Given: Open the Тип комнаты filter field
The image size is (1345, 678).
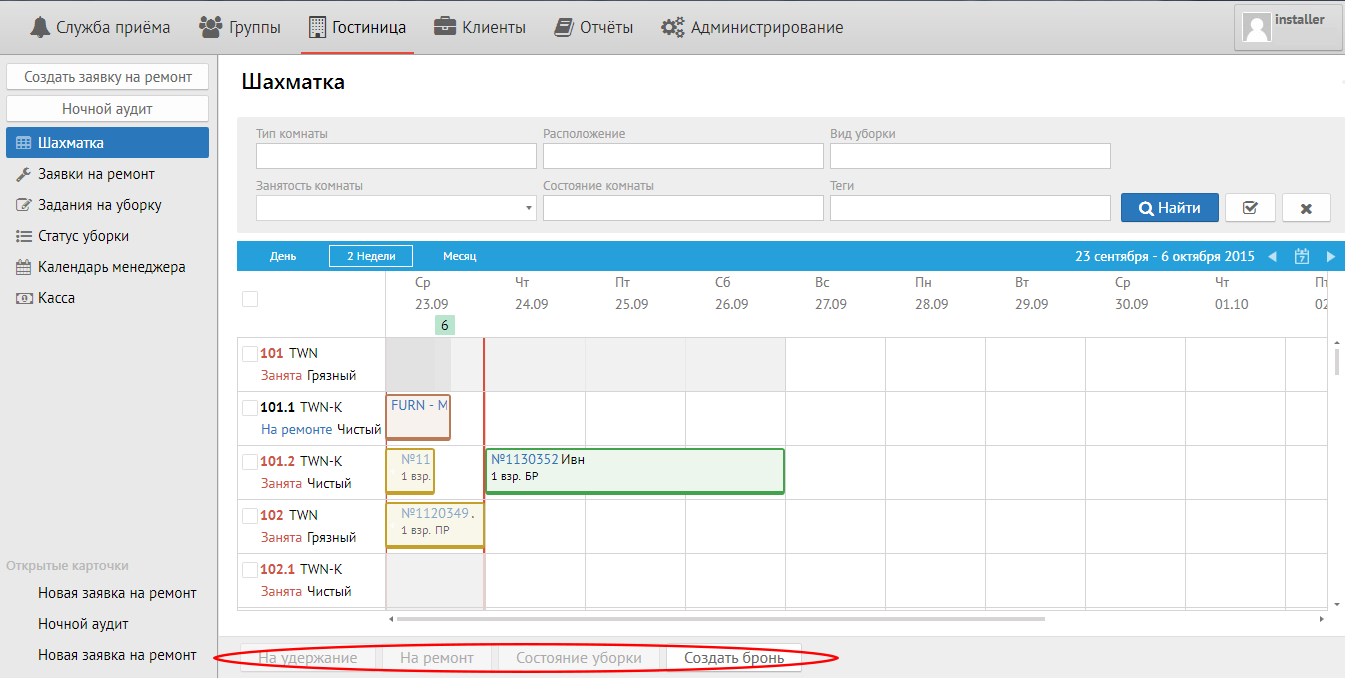Looking at the screenshot, I should tap(396, 156).
